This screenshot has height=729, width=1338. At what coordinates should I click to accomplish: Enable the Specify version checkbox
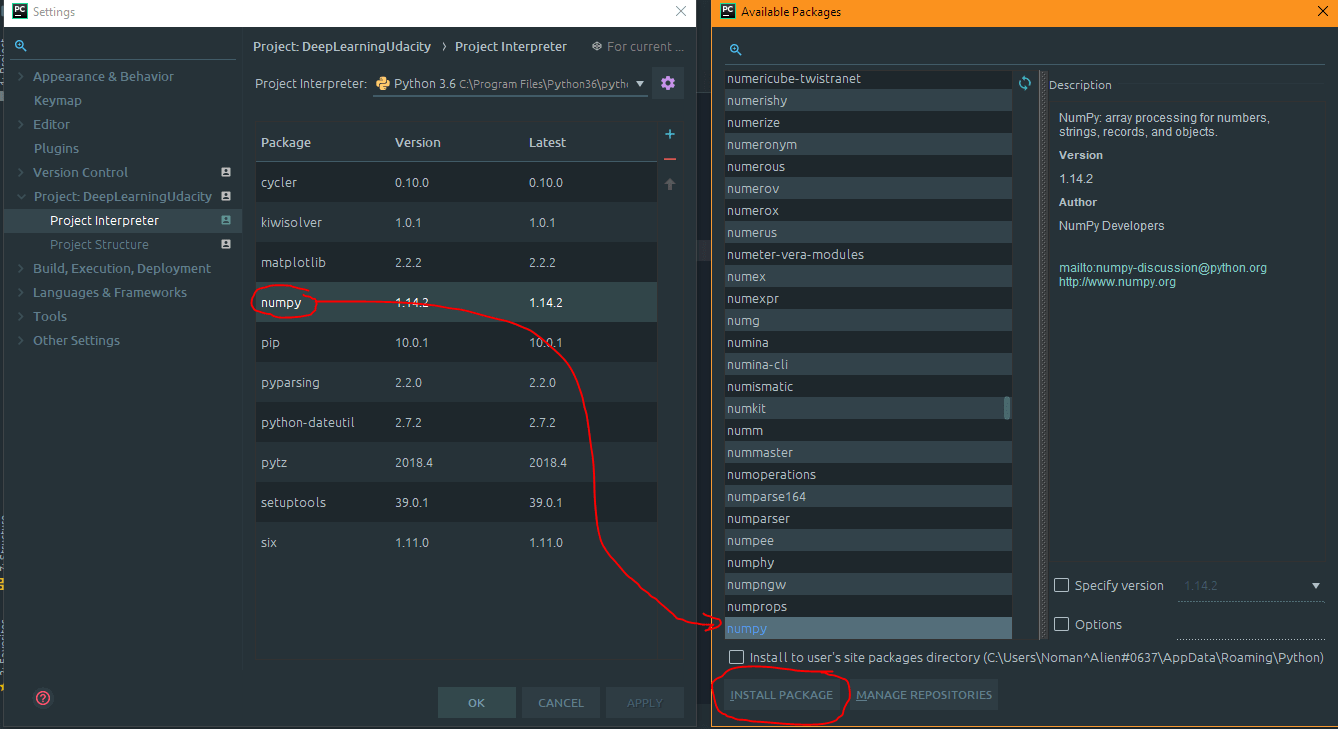pos(1062,585)
